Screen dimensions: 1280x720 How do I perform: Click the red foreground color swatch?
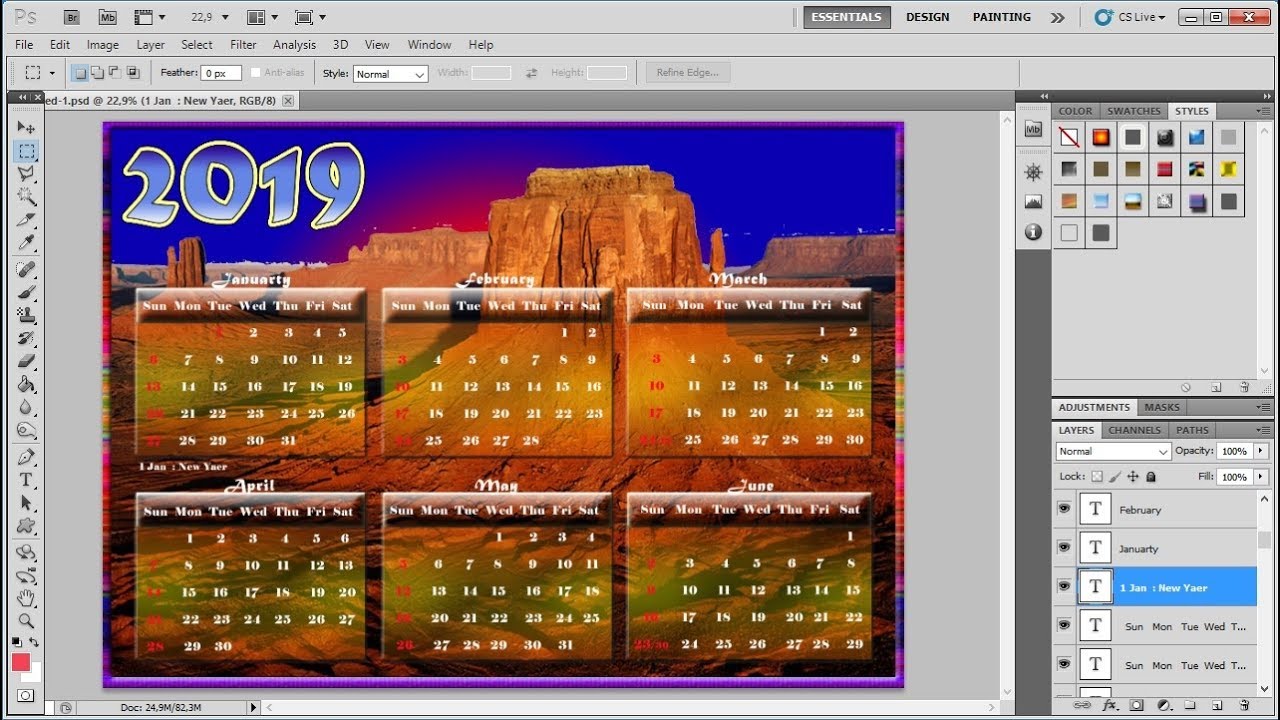[21, 662]
